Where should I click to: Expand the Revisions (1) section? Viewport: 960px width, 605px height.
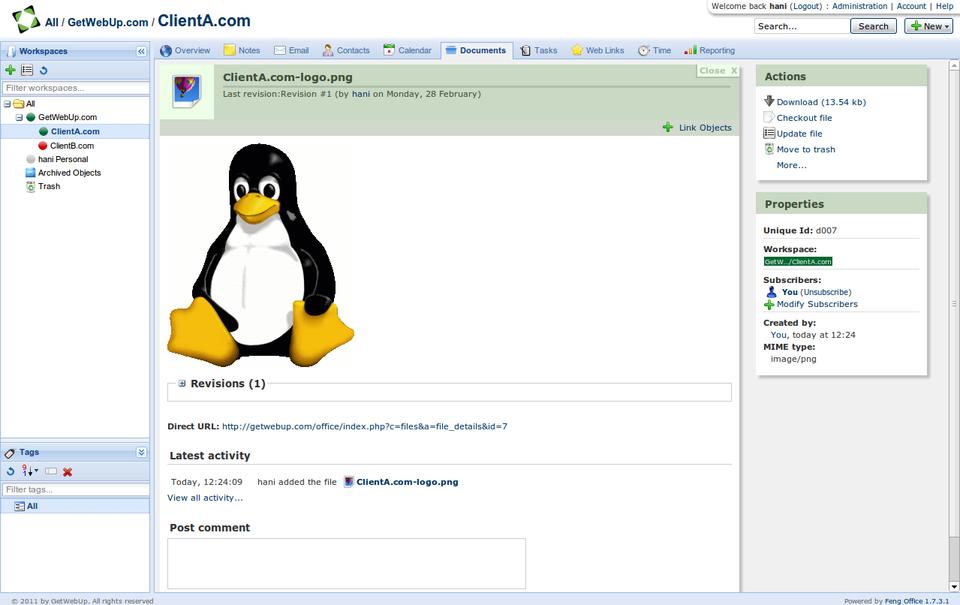click(182, 383)
